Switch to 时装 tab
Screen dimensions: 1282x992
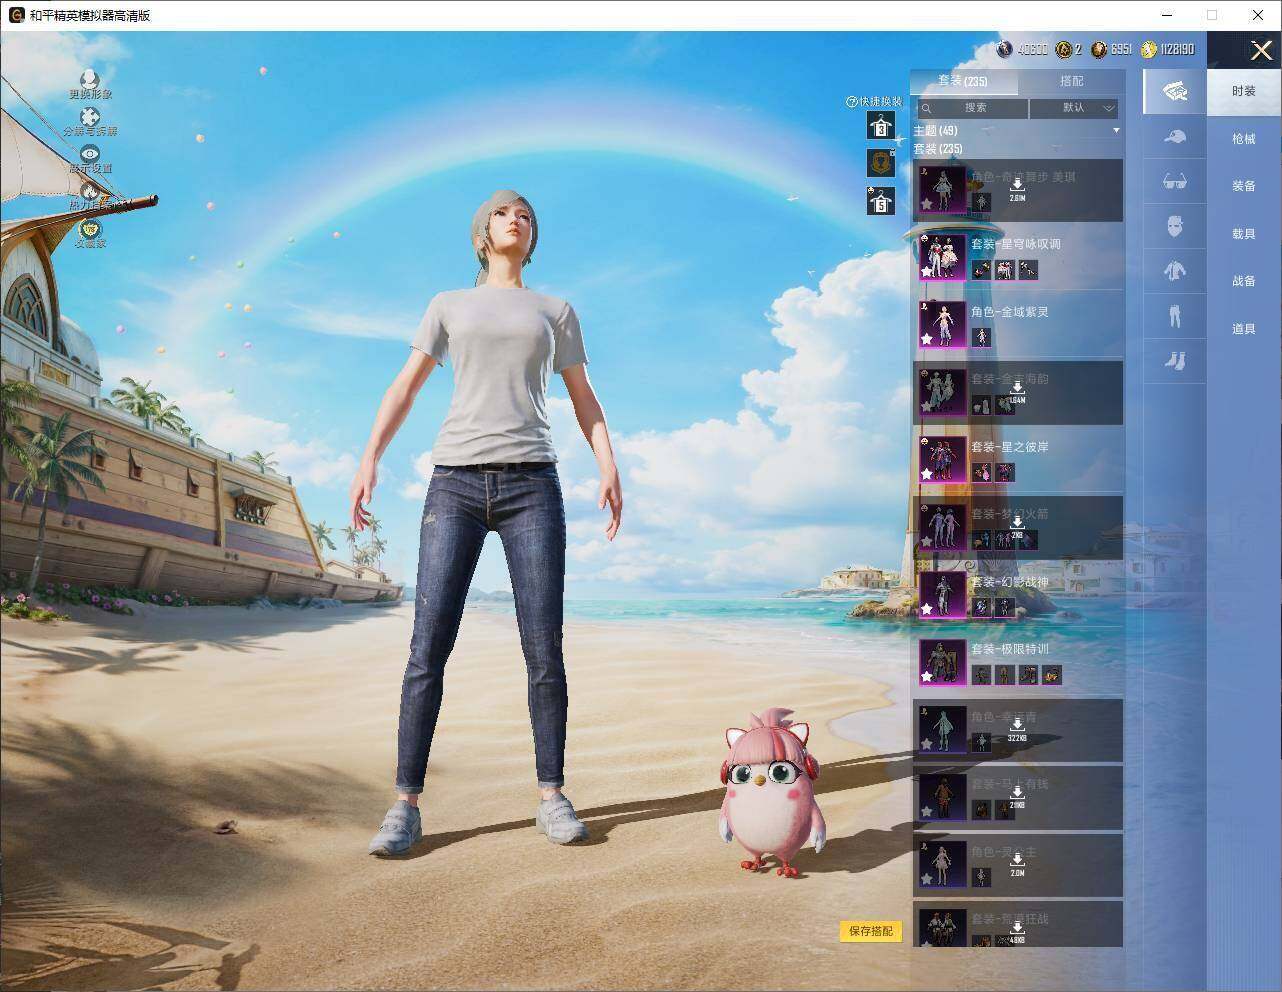[1244, 91]
